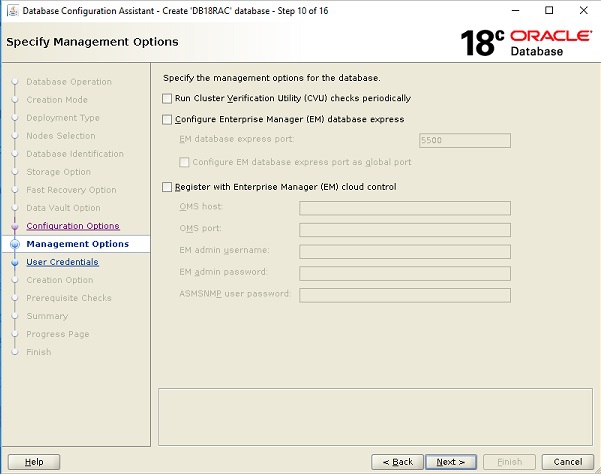Click Prerequisite Checks step label
601x474 pixels.
point(69,298)
